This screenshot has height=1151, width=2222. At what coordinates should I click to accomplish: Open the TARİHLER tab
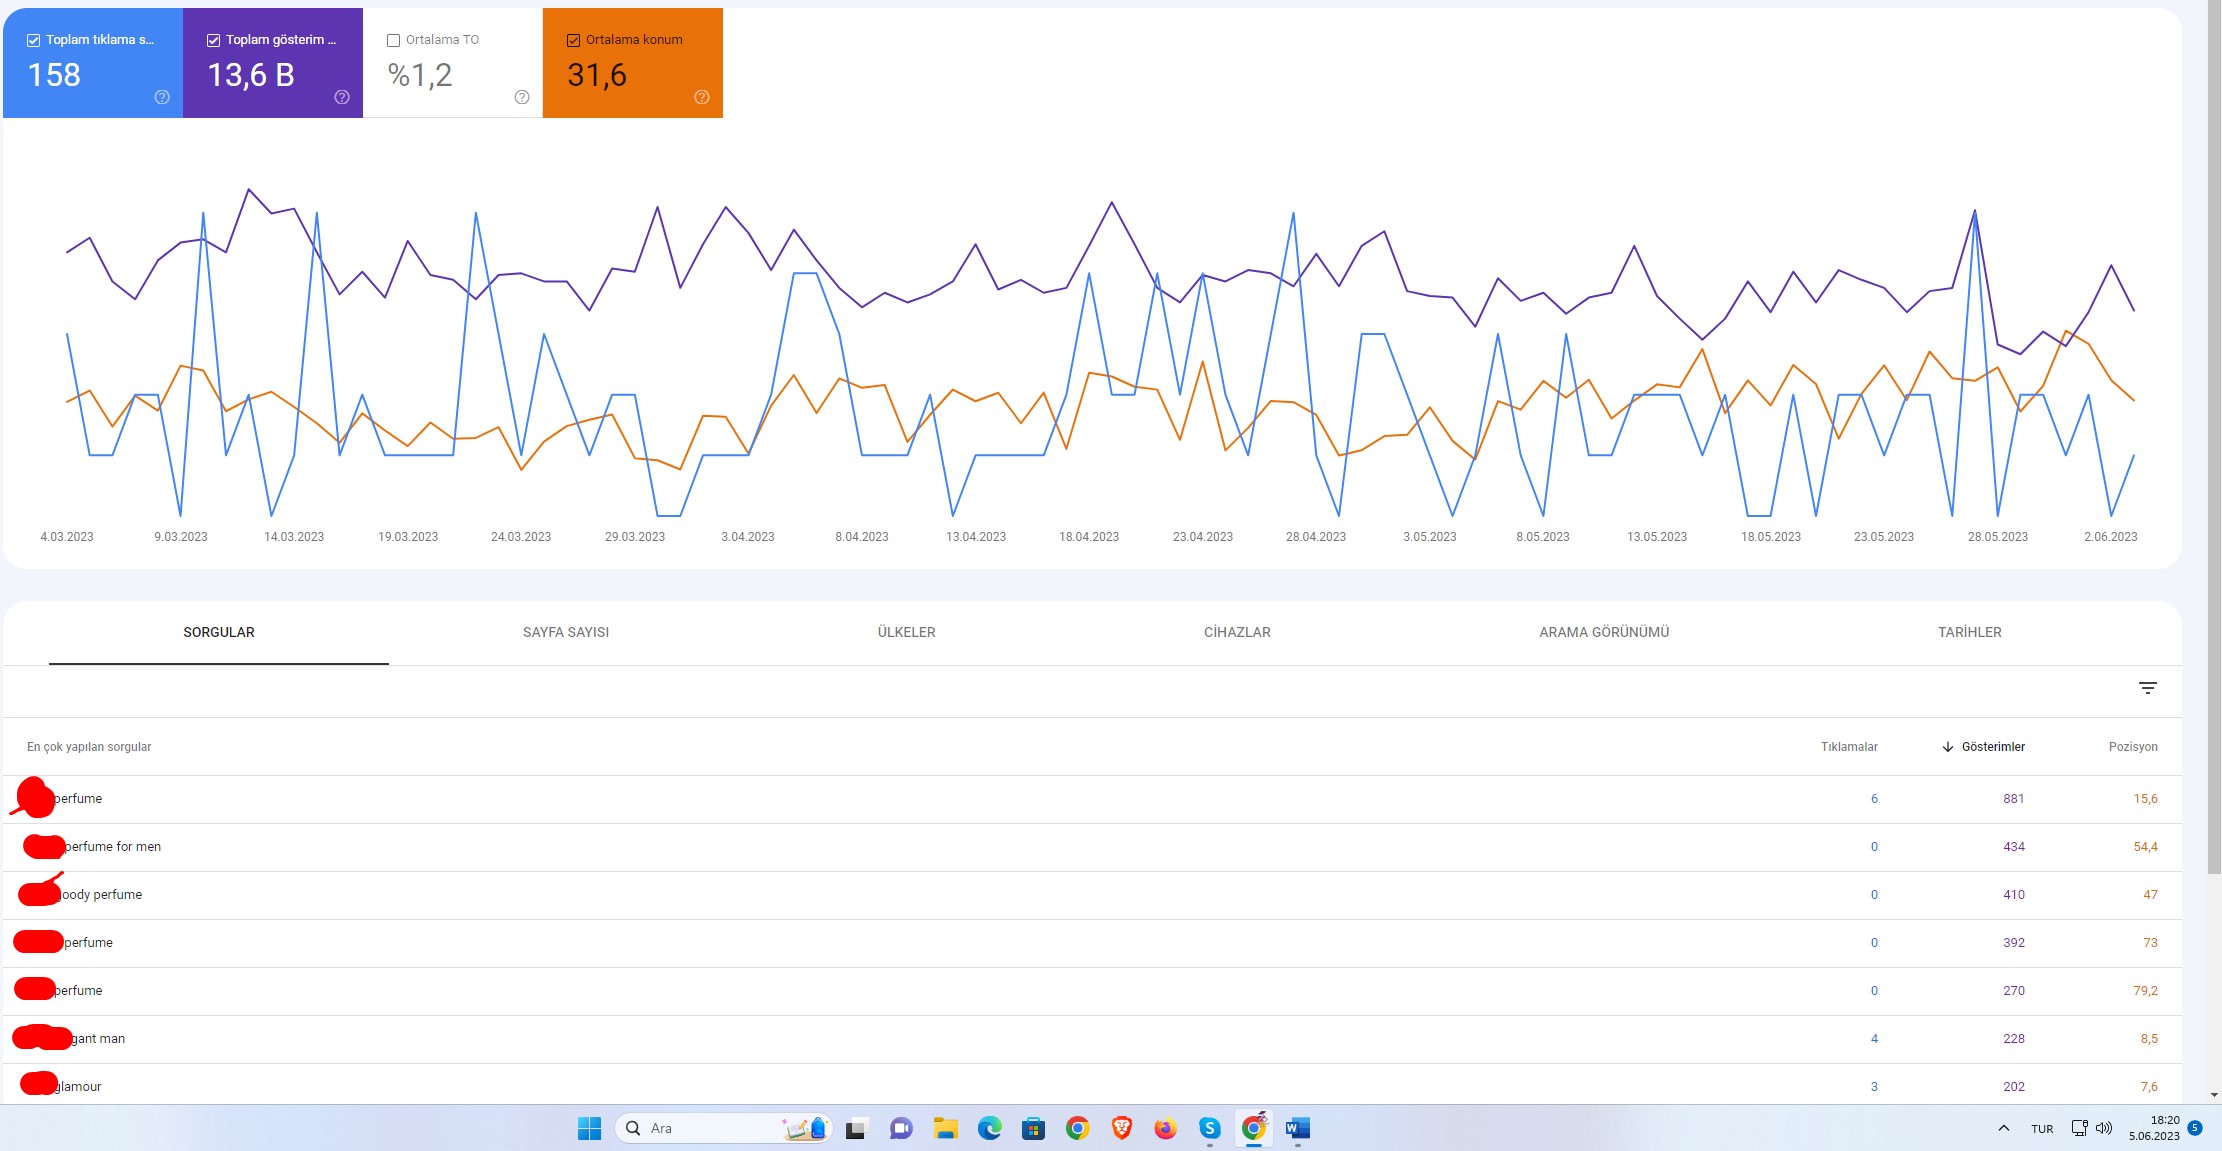(x=1969, y=632)
